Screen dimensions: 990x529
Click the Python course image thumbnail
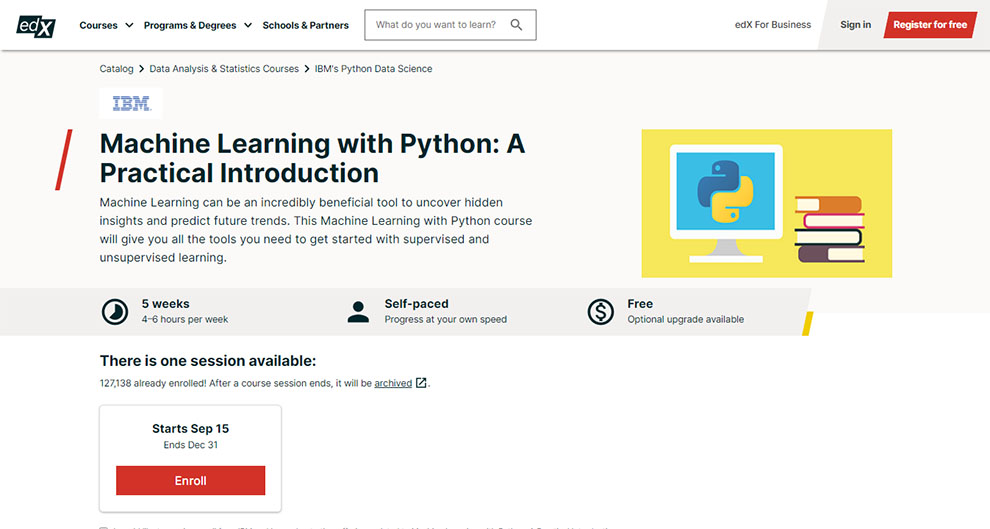point(766,203)
